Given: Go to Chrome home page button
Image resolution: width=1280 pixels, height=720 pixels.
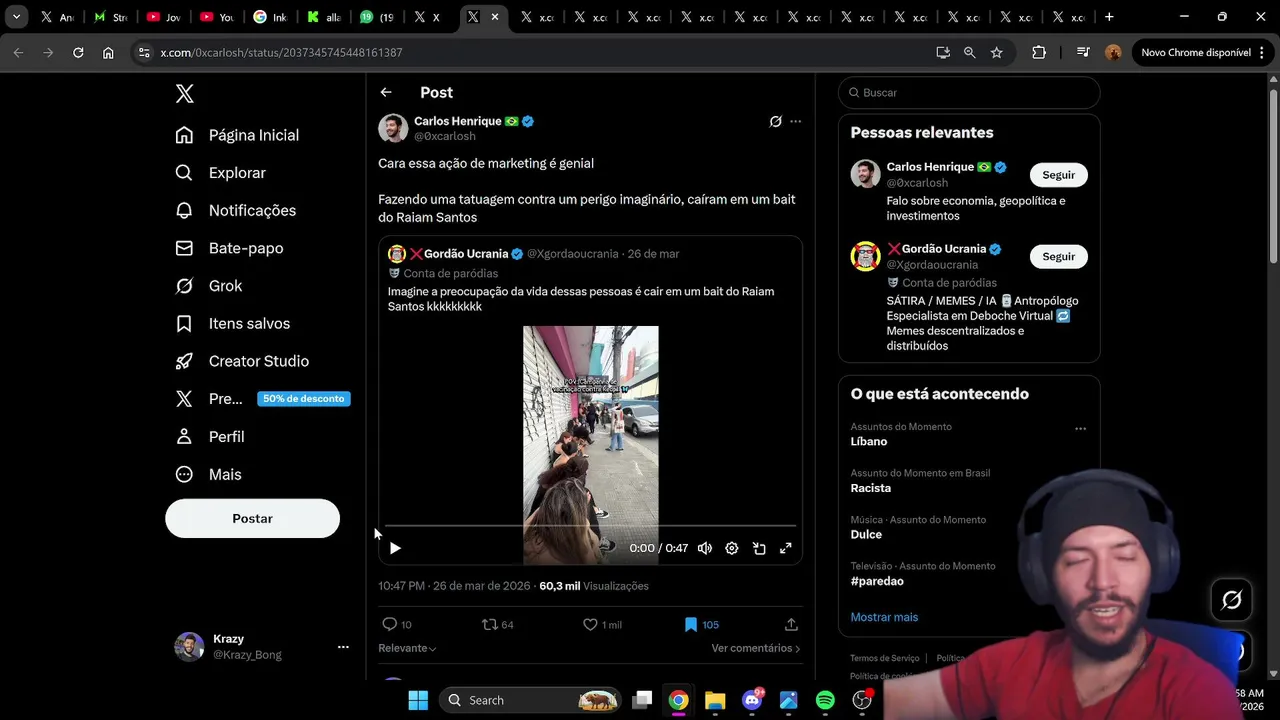Looking at the screenshot, I should pos(108,53).
